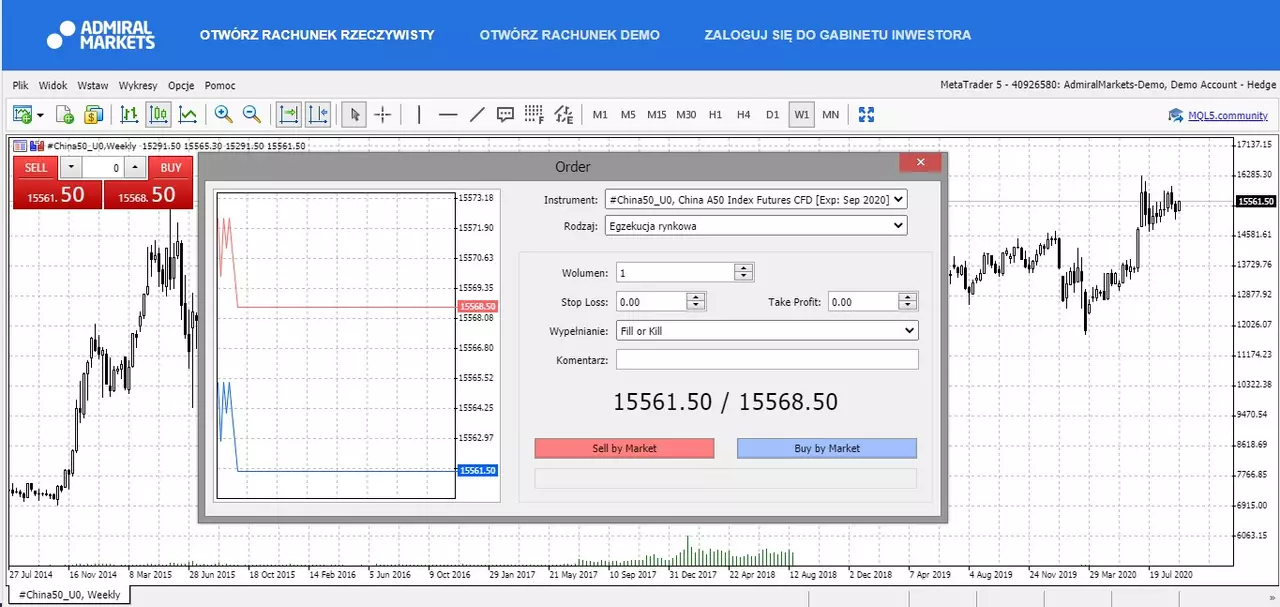Click the fullscreen toggle icon

pos(866,114)
